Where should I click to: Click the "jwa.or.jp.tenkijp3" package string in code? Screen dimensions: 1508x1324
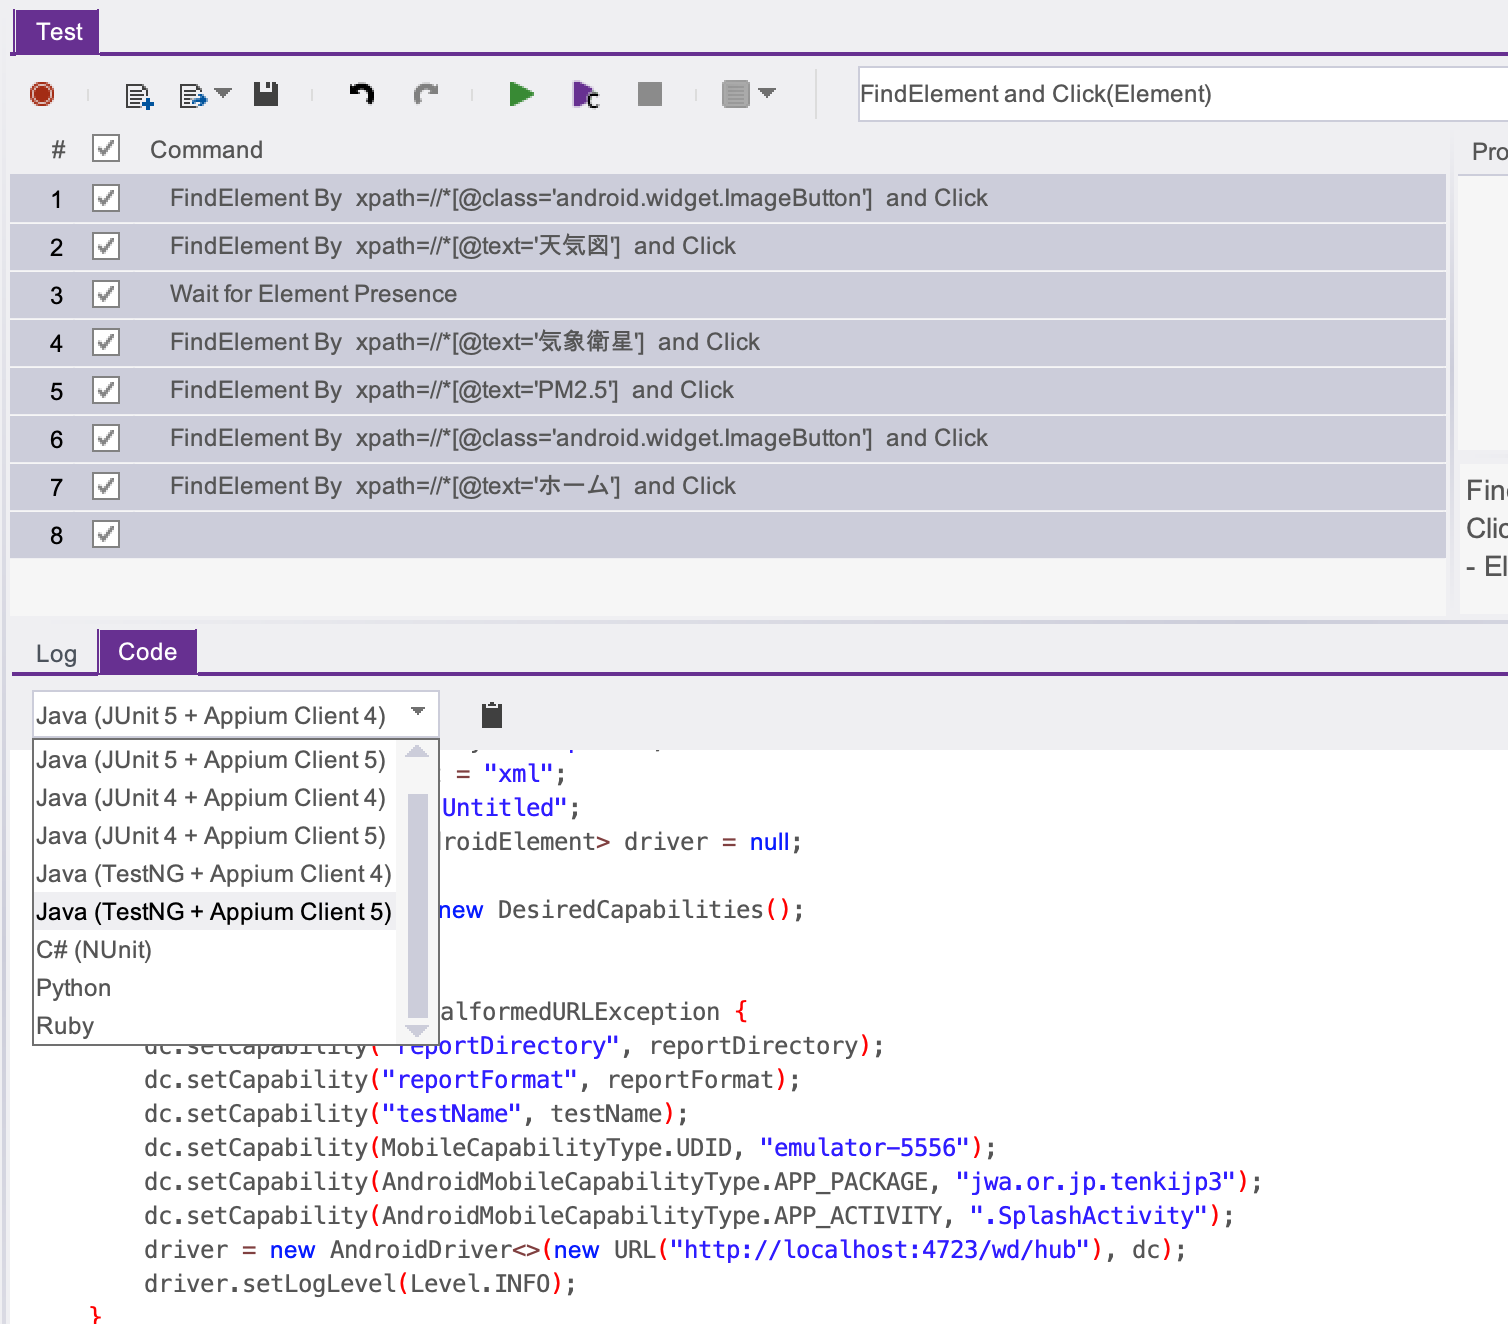click(x=1096, y=1181)
